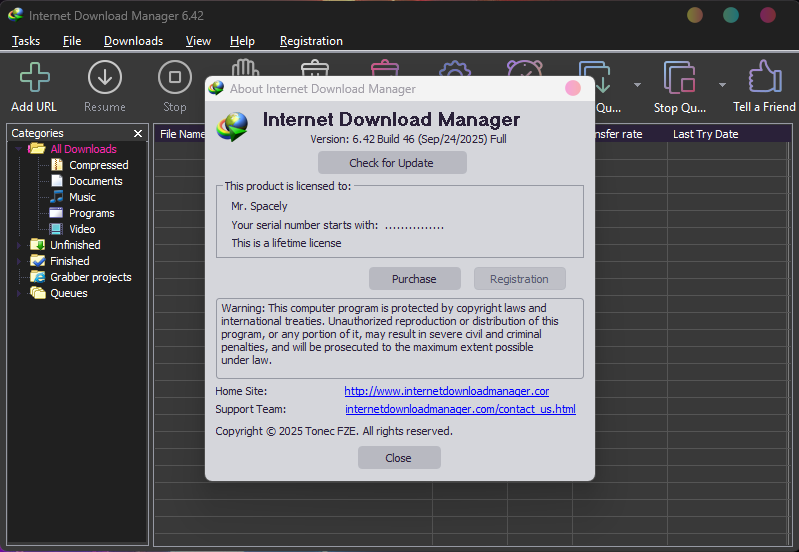Click the Grabber projects icon
Image resolution: width=799 pixels, height=552 pixels.
point(38,277)
